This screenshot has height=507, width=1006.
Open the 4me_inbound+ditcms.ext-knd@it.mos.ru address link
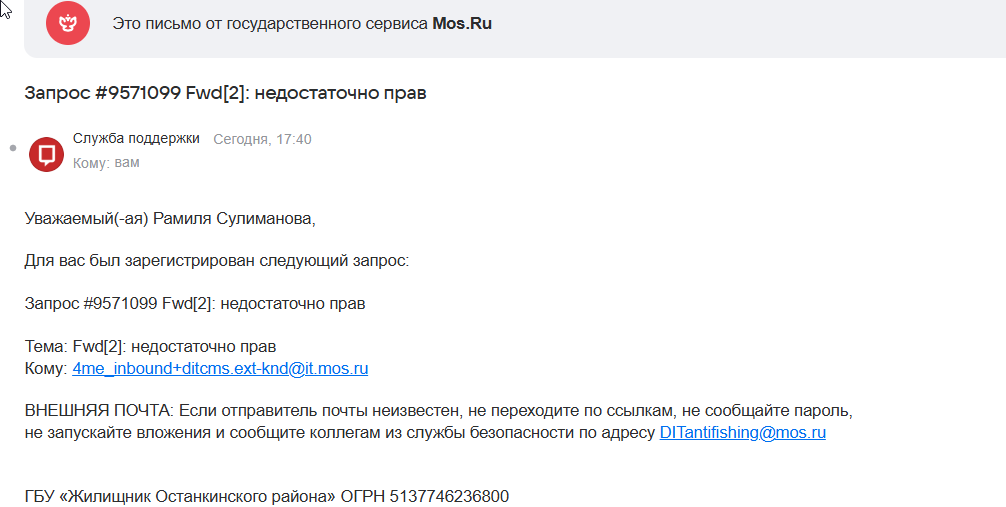click(220, 368)
